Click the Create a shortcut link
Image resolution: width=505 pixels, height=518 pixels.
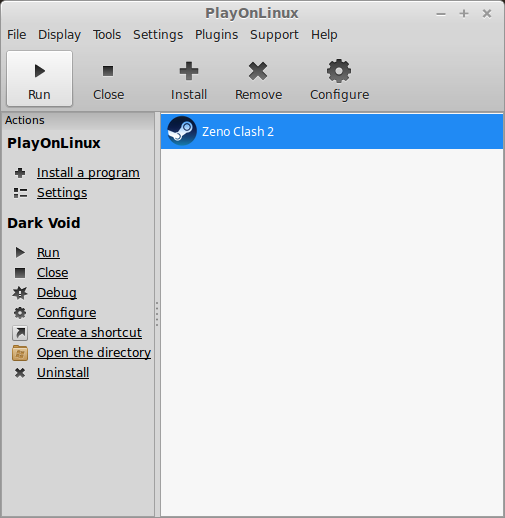pos(89,333)
